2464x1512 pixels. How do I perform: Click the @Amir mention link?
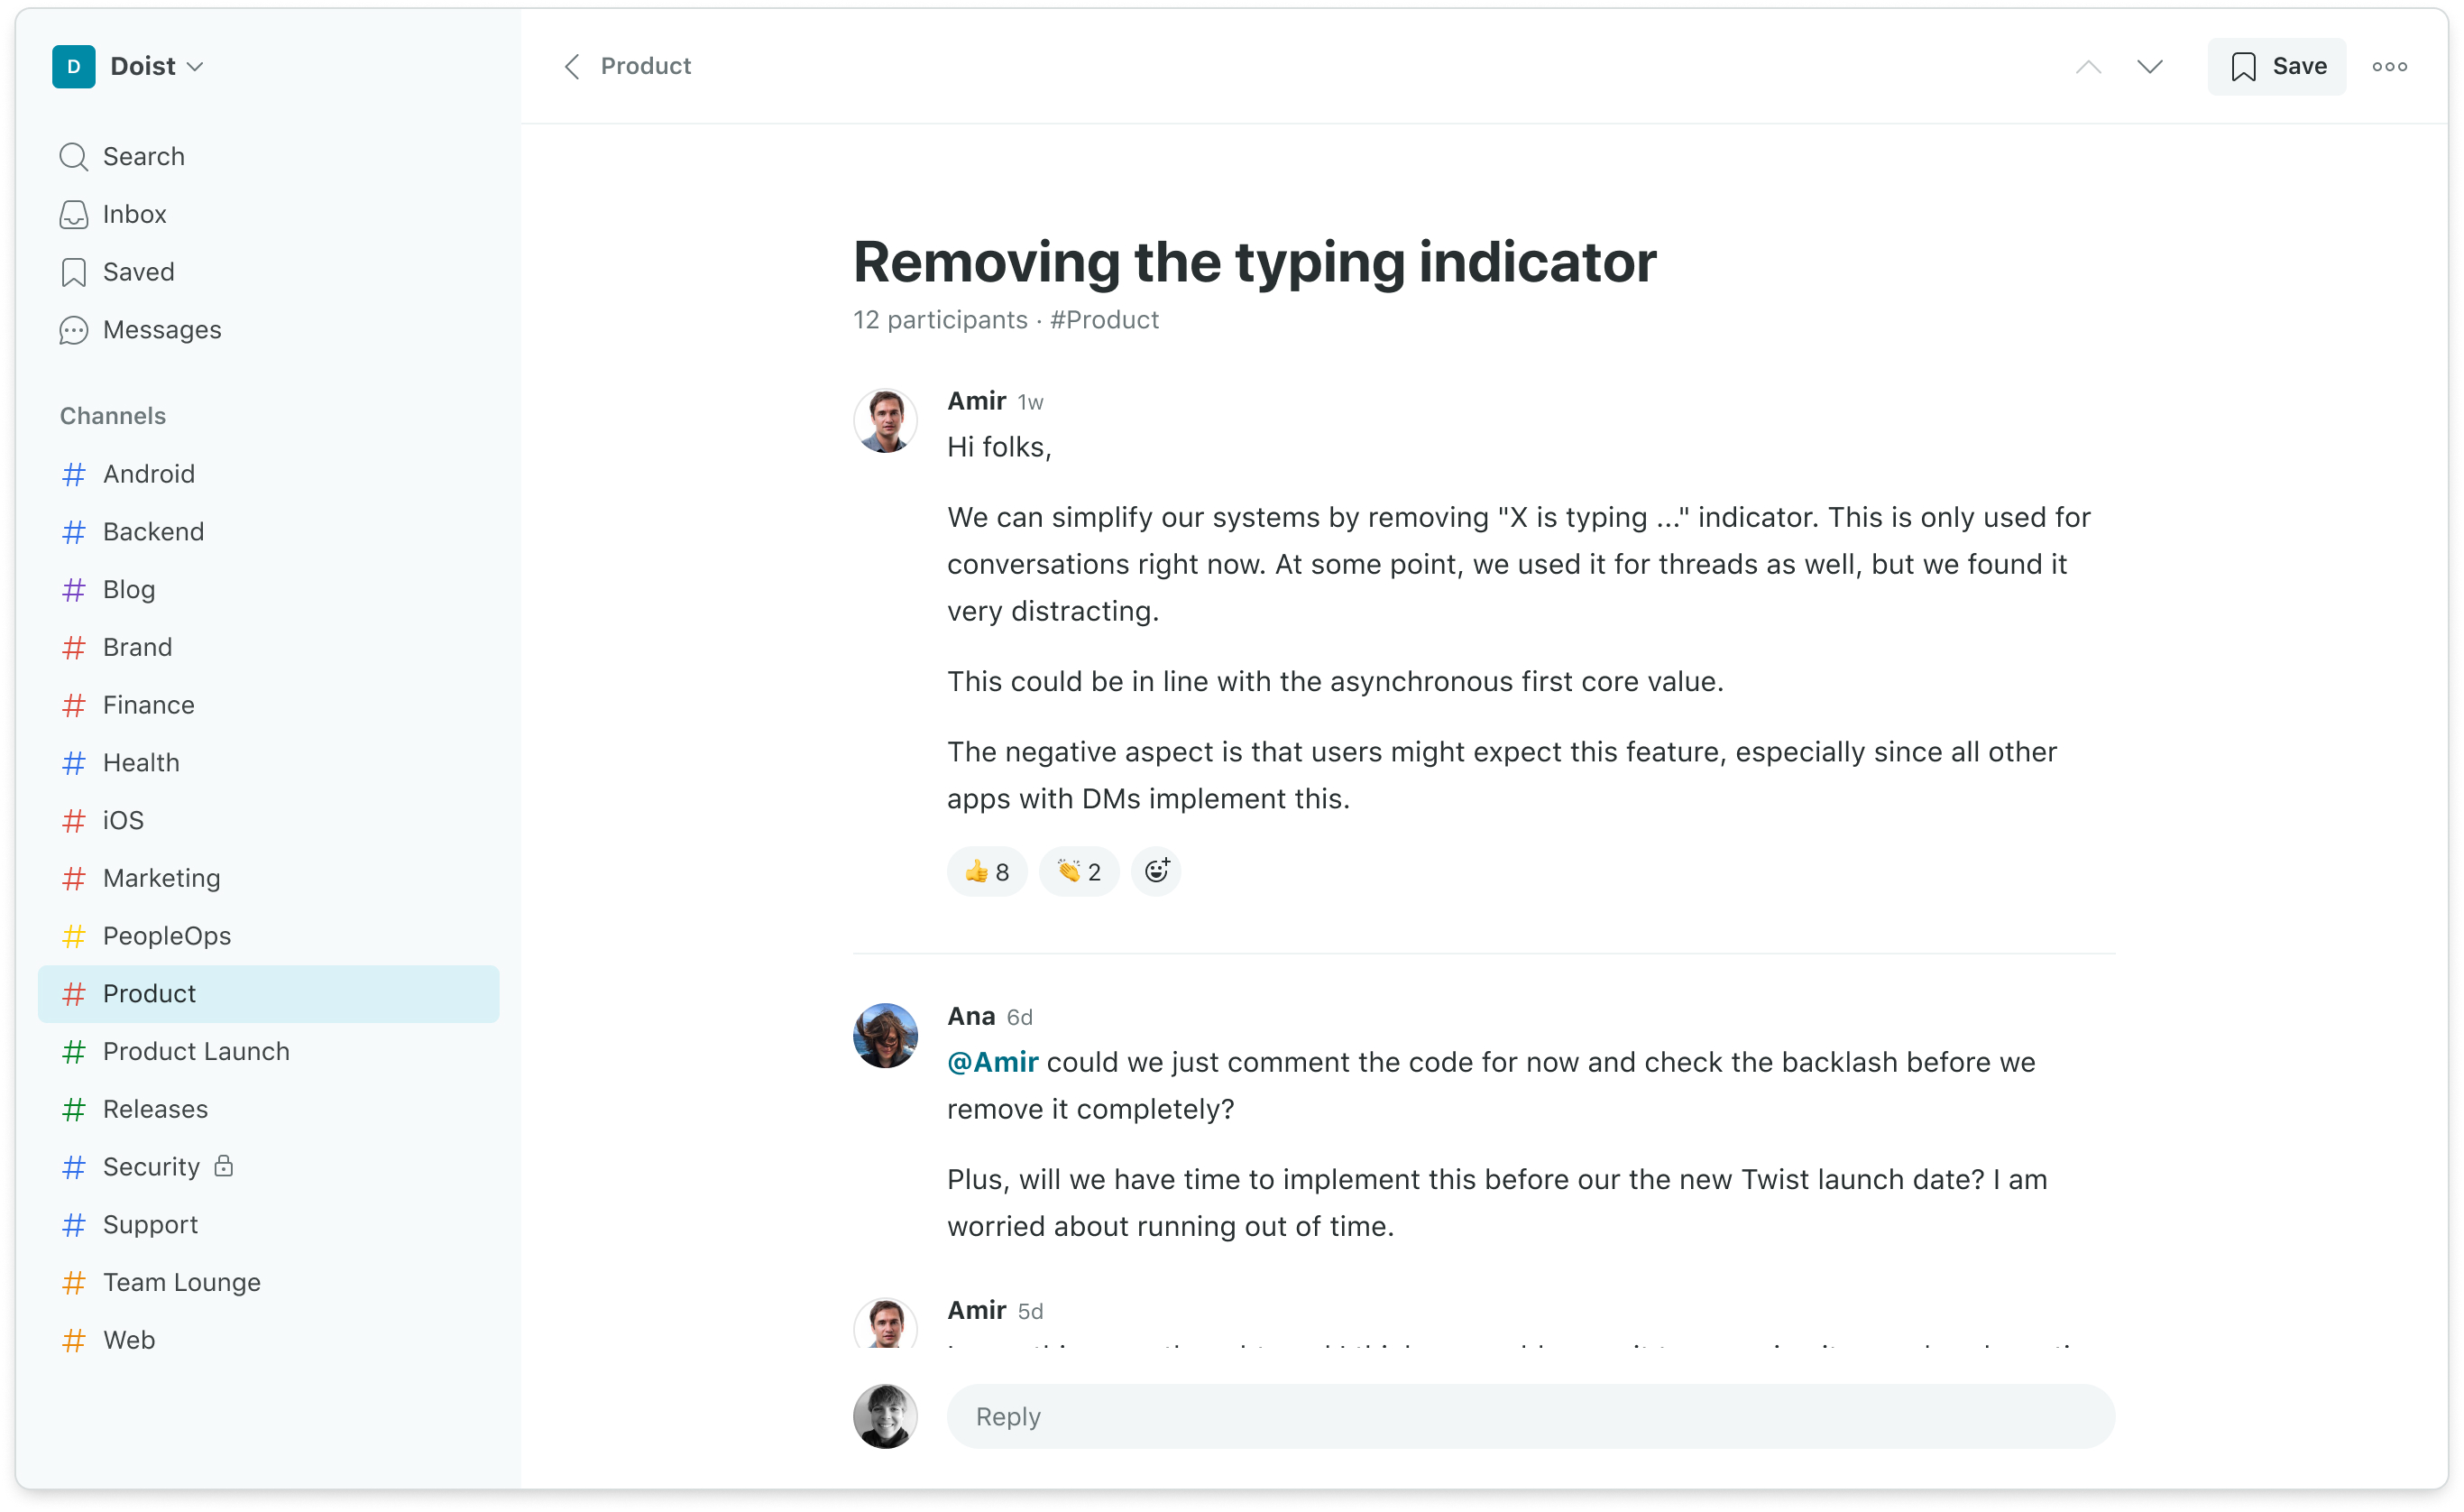pyautogui.click(x=992, y=1062)
